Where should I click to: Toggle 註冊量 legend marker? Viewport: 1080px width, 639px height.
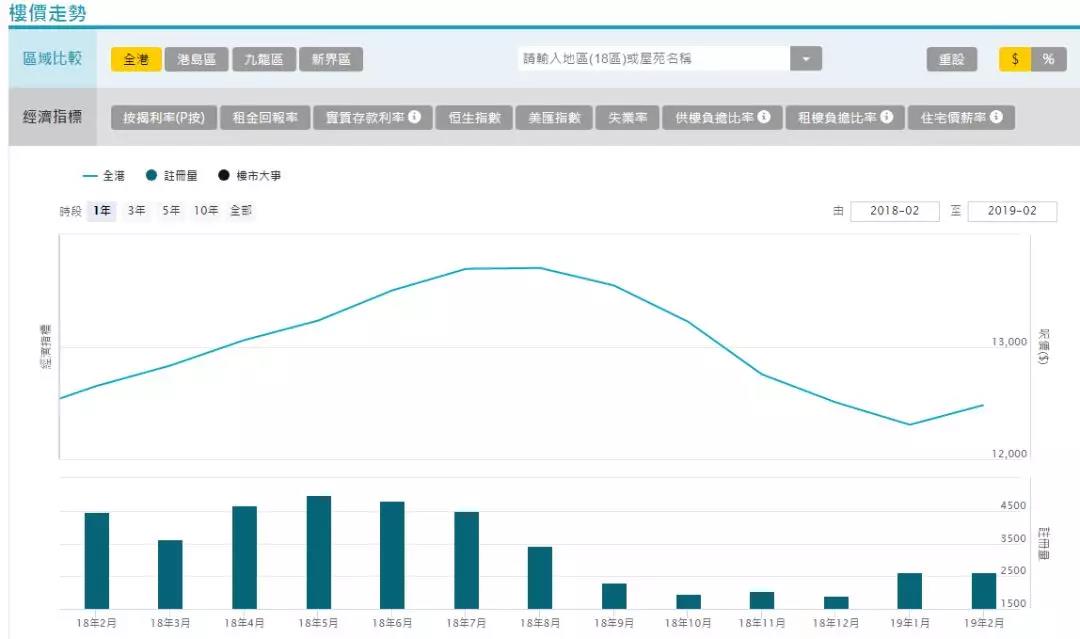(x=152, y=176)
